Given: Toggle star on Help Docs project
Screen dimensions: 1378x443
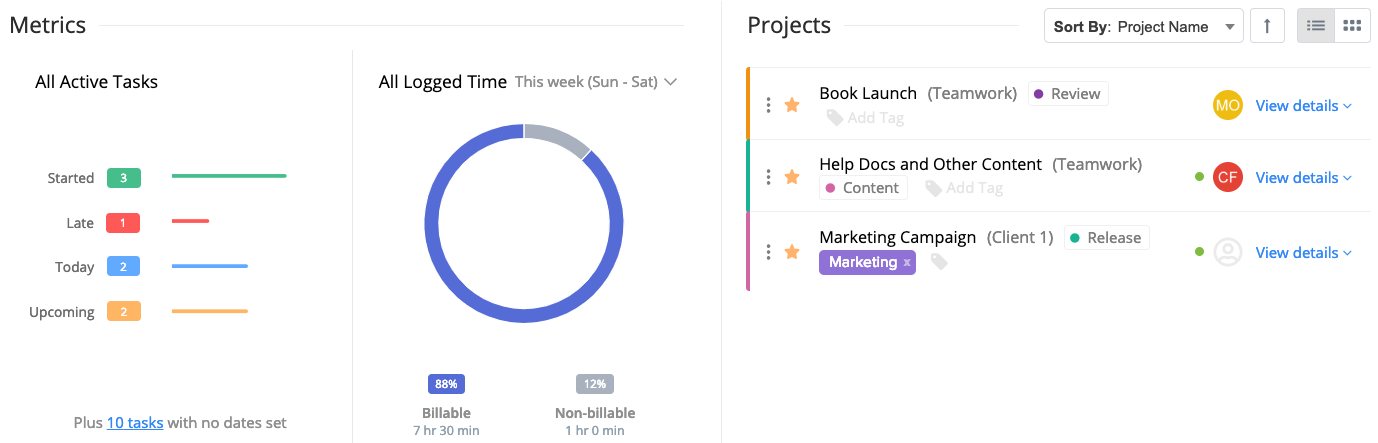Looking at the screenshot, I should pos(792,177).
